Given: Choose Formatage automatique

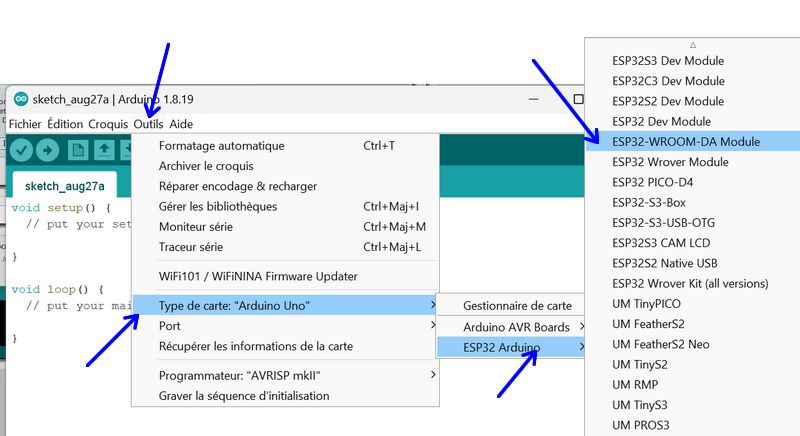Looking at the screenshot, I should click(285, 146).
